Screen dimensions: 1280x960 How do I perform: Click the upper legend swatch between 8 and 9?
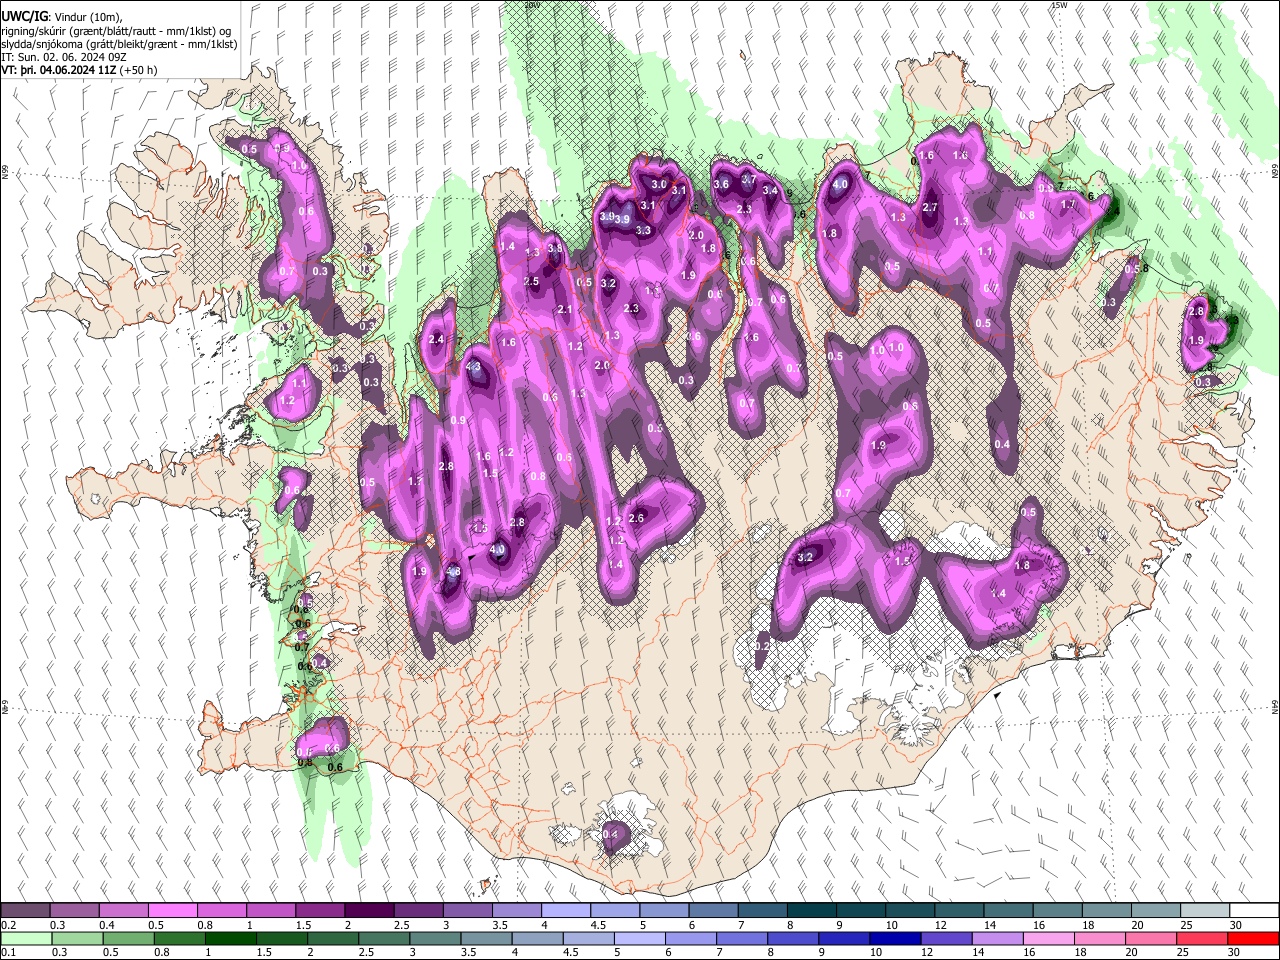(x=812, y=911)
